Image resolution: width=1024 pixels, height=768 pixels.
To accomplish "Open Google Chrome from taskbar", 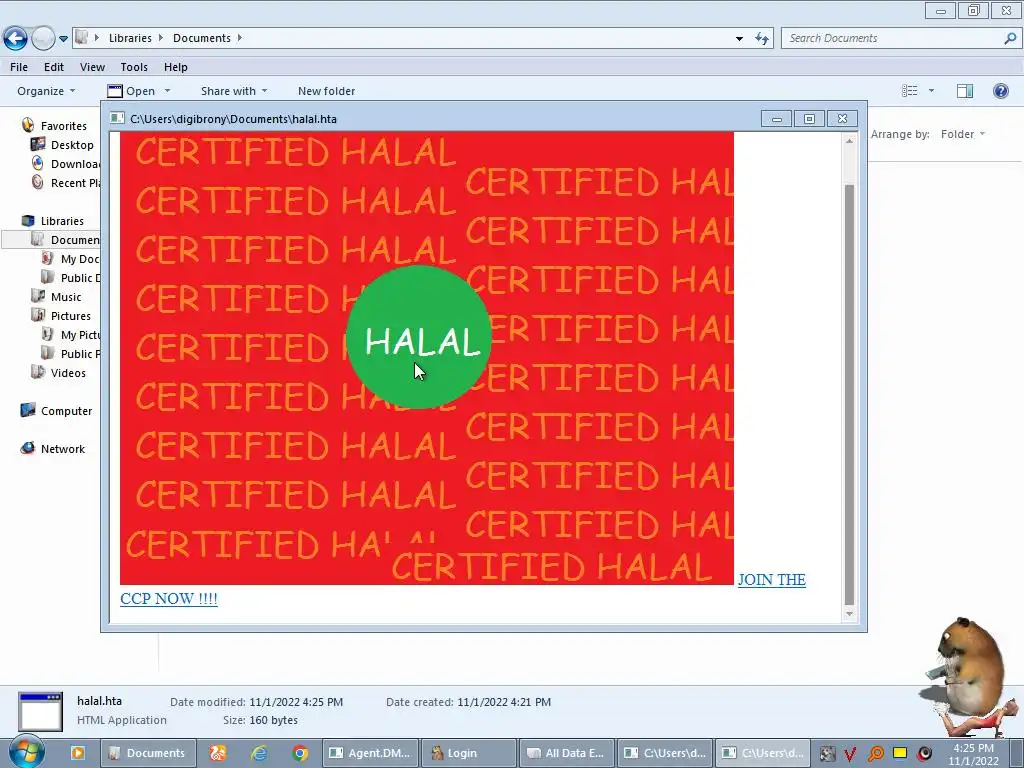I will click(300, 753).
